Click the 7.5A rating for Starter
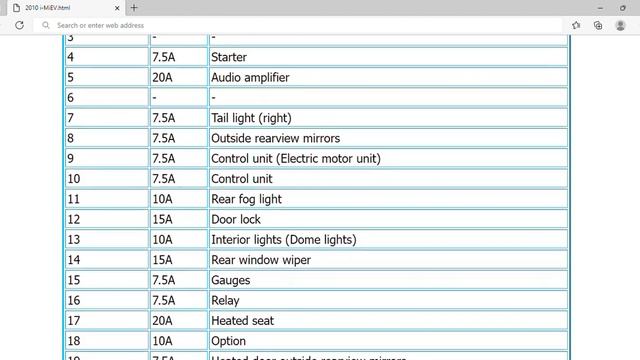 (x=179, y=57)
